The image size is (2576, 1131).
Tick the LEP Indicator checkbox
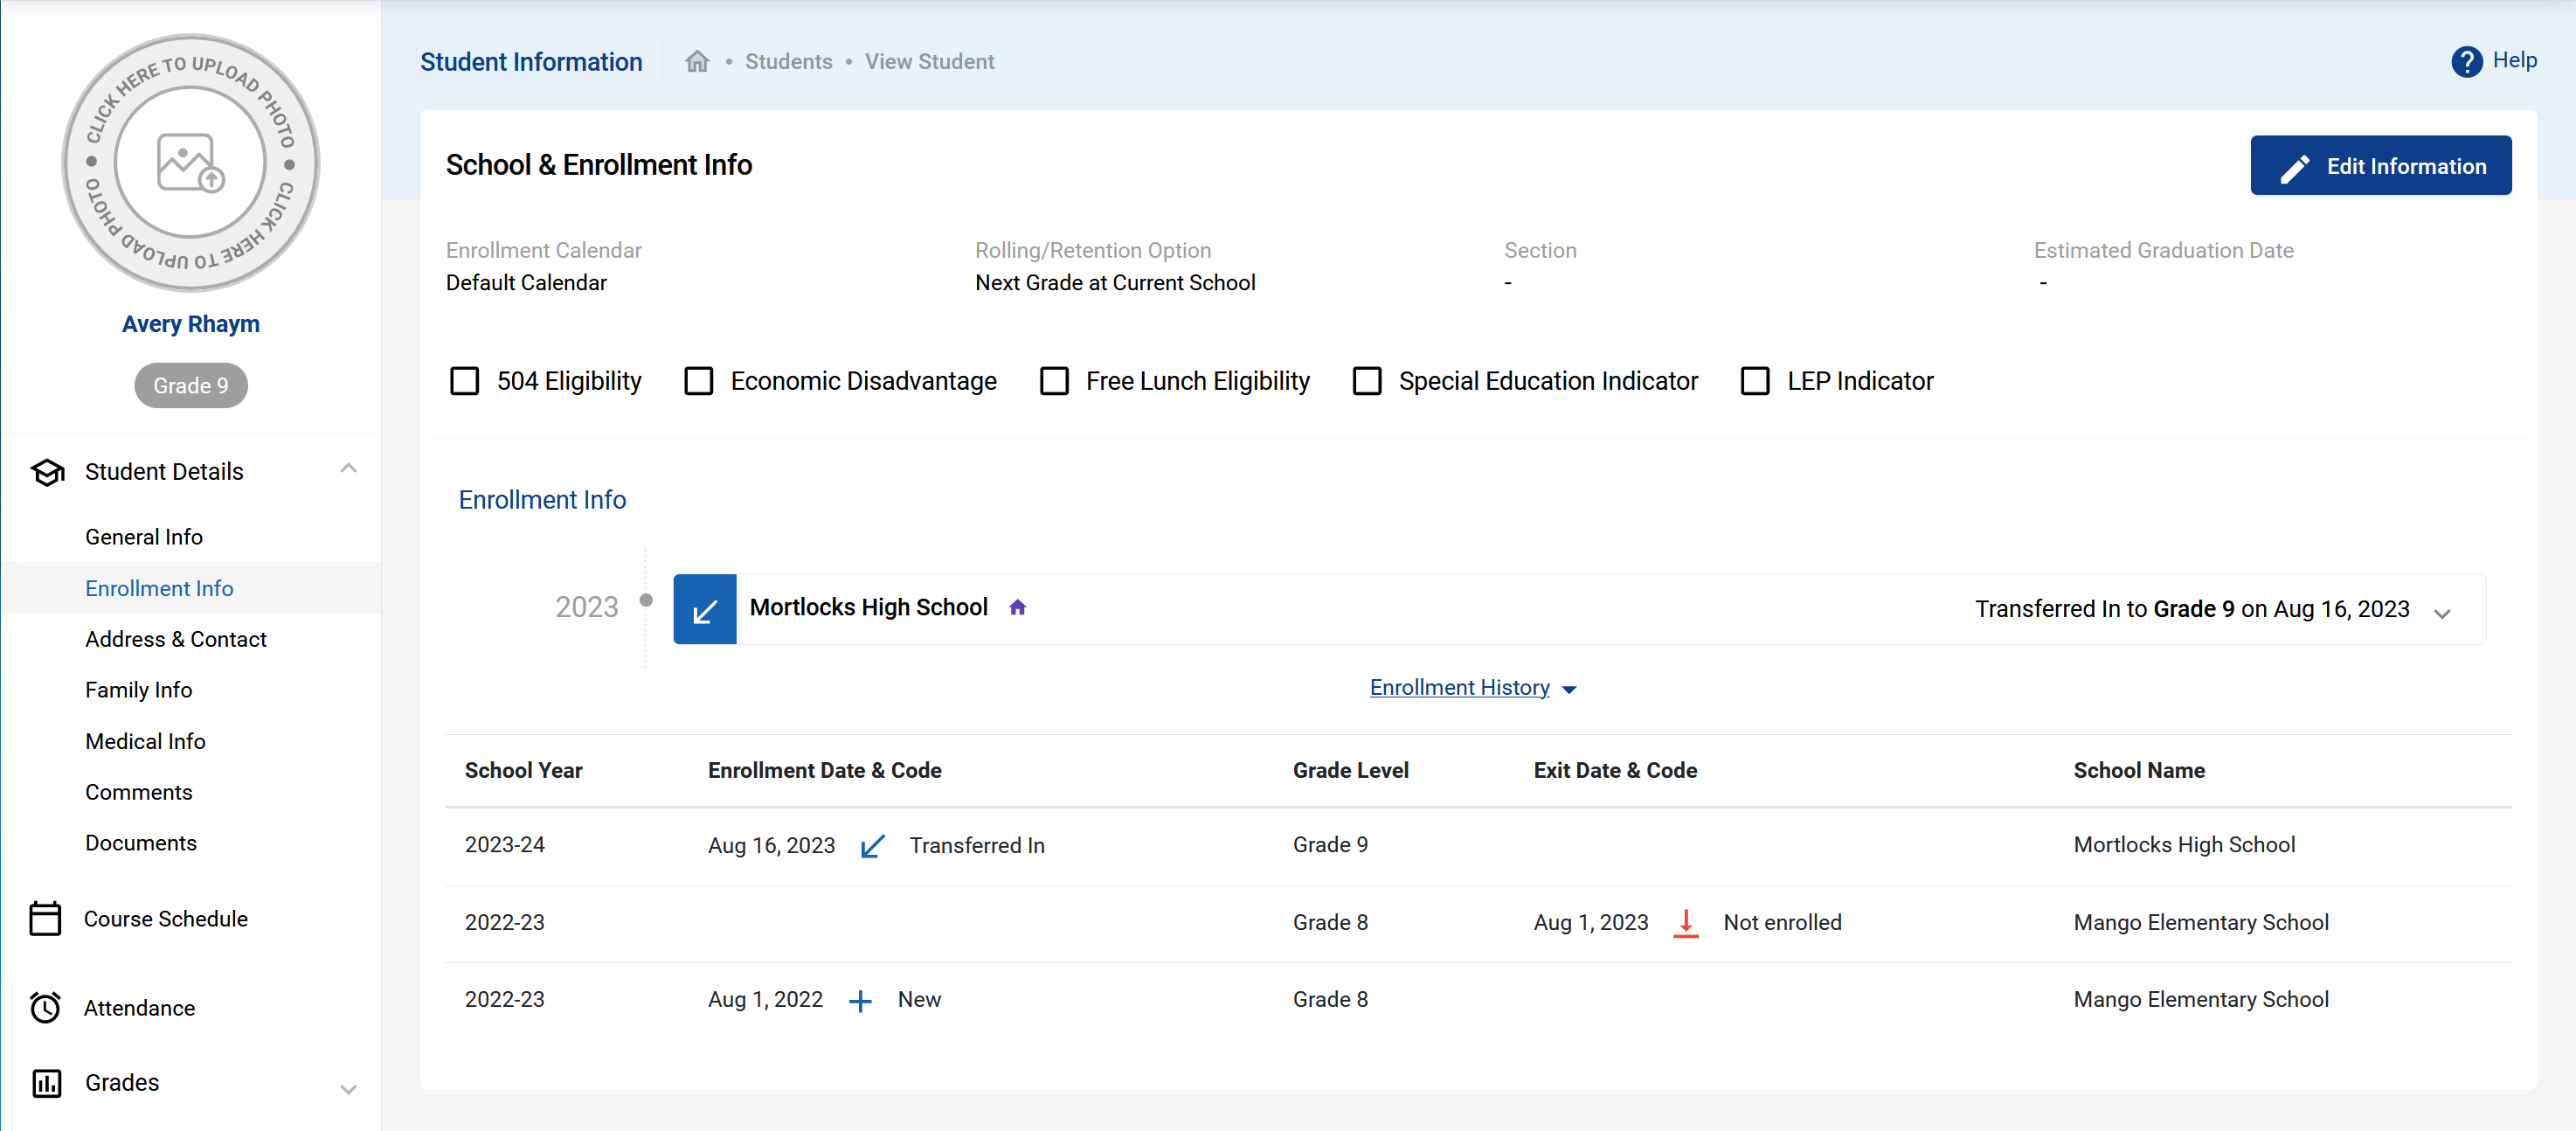(x=1755, y=381)
